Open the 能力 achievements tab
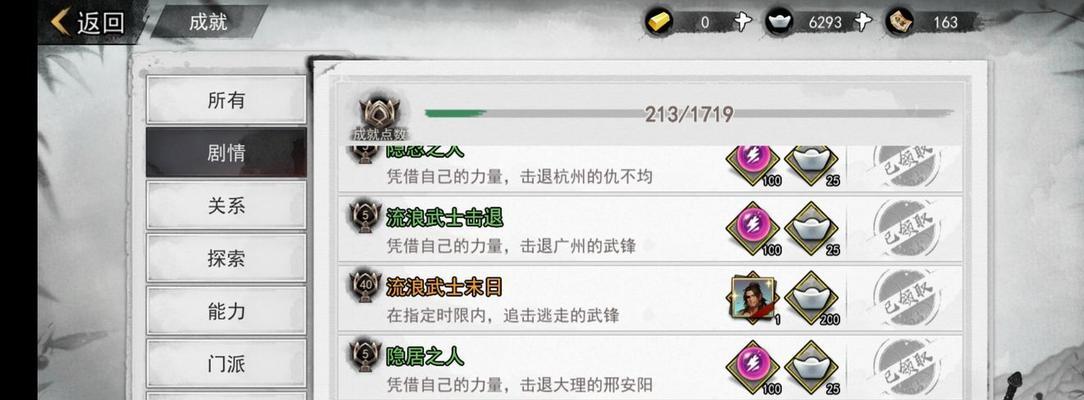 click(226, 311)
